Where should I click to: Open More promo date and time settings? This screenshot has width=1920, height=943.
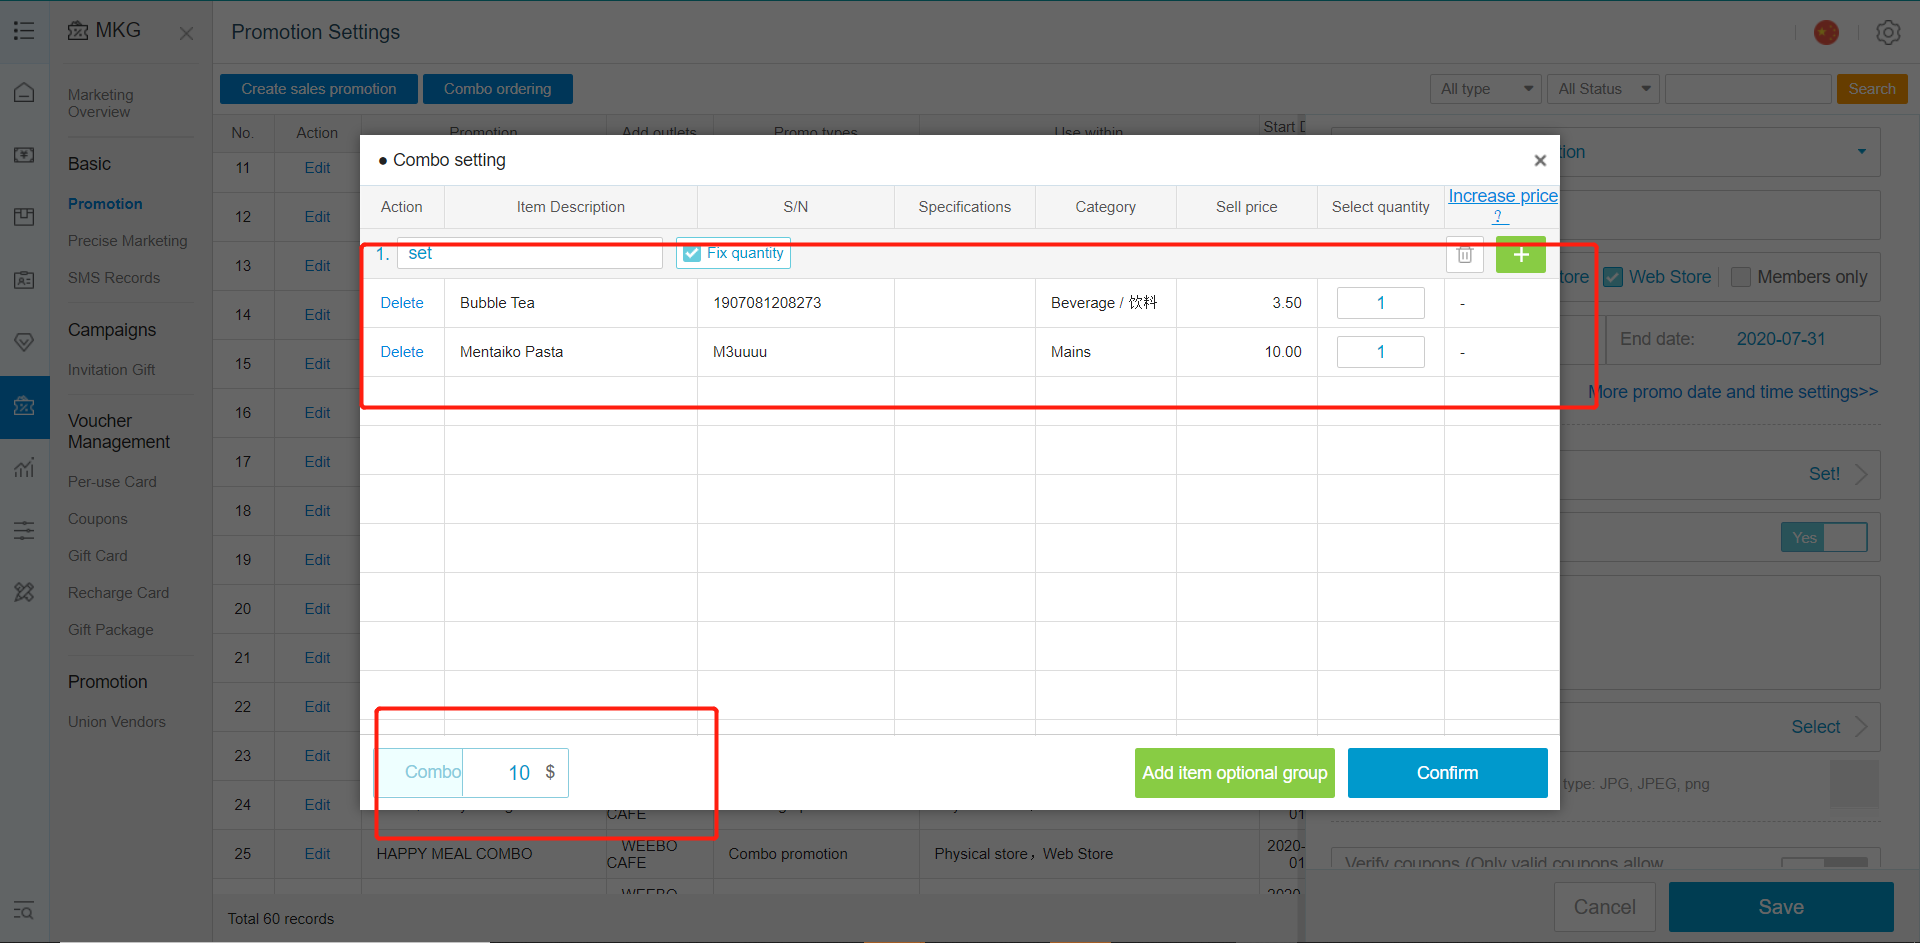[1733, 392]
